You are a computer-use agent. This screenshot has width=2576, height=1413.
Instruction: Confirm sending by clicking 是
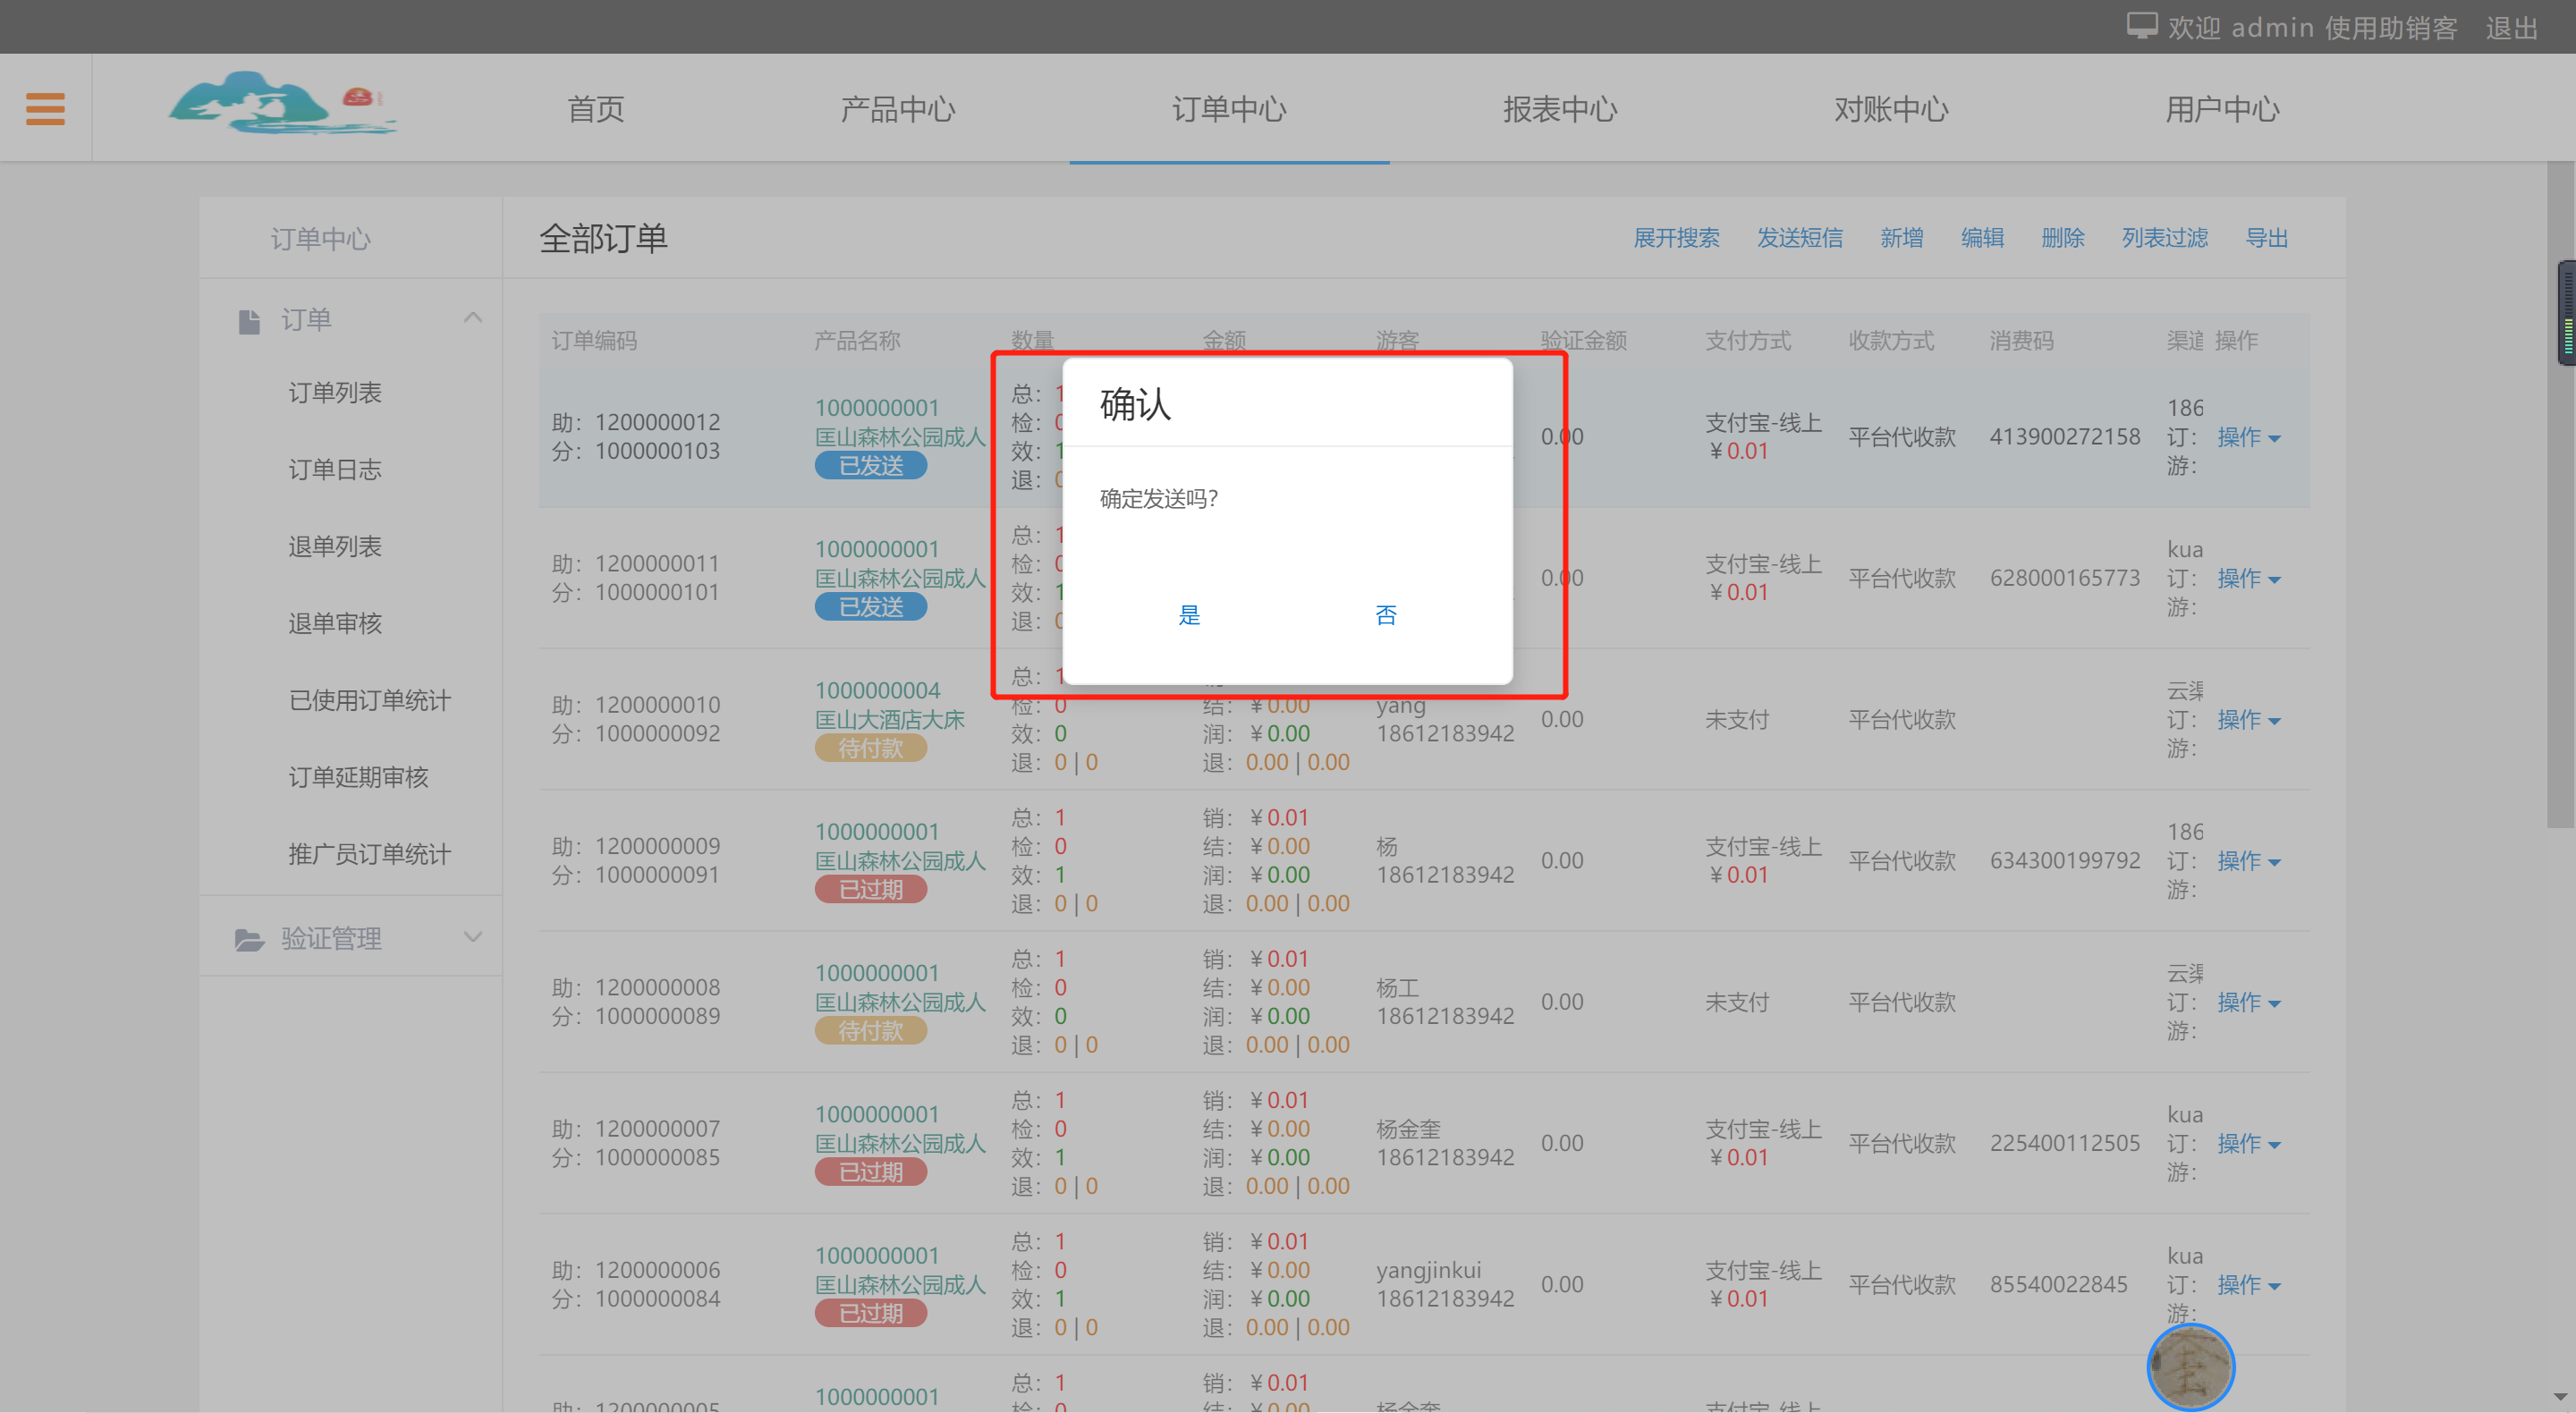coord(1189,615)
